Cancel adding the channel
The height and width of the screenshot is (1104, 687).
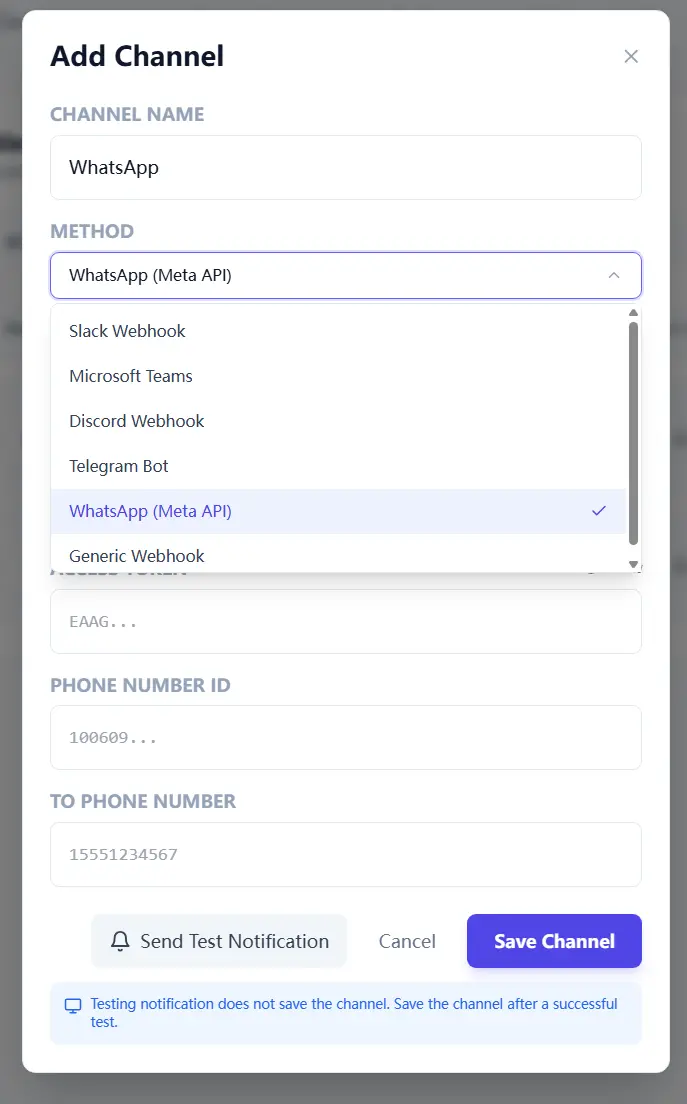(x=407, y=941)
